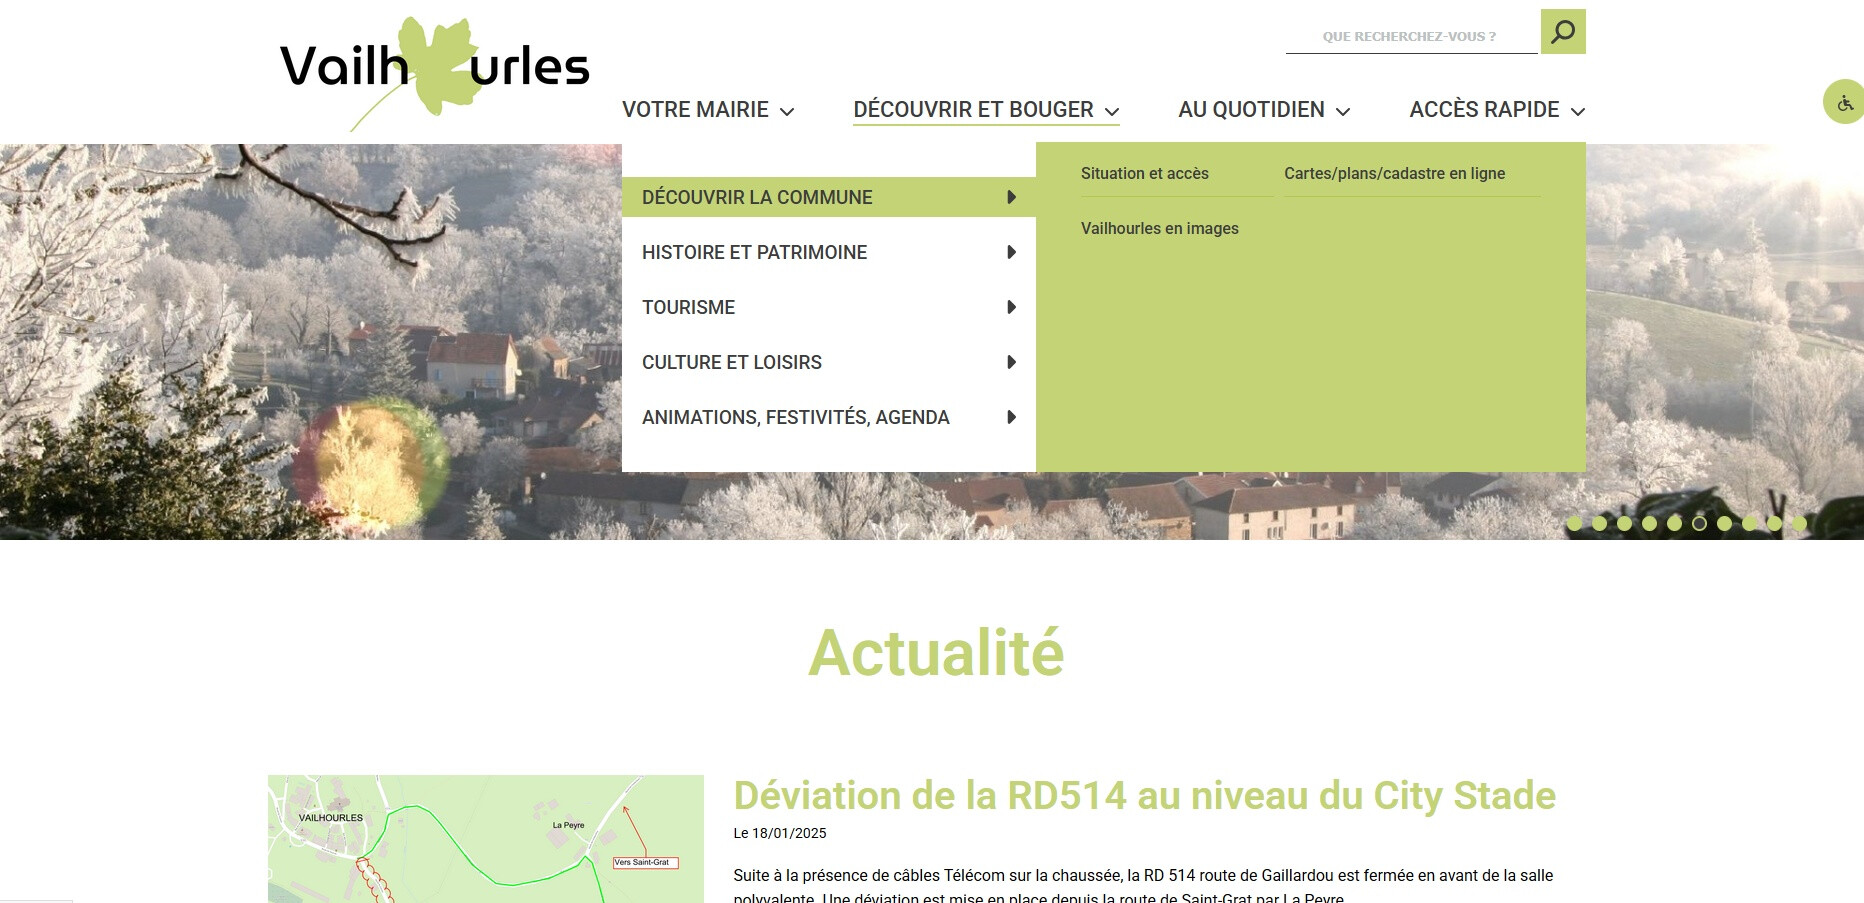Click the search field Que recherchez-vous
The height and width of the screenshot is (903, 1864).
click(x=1409, y=37)
